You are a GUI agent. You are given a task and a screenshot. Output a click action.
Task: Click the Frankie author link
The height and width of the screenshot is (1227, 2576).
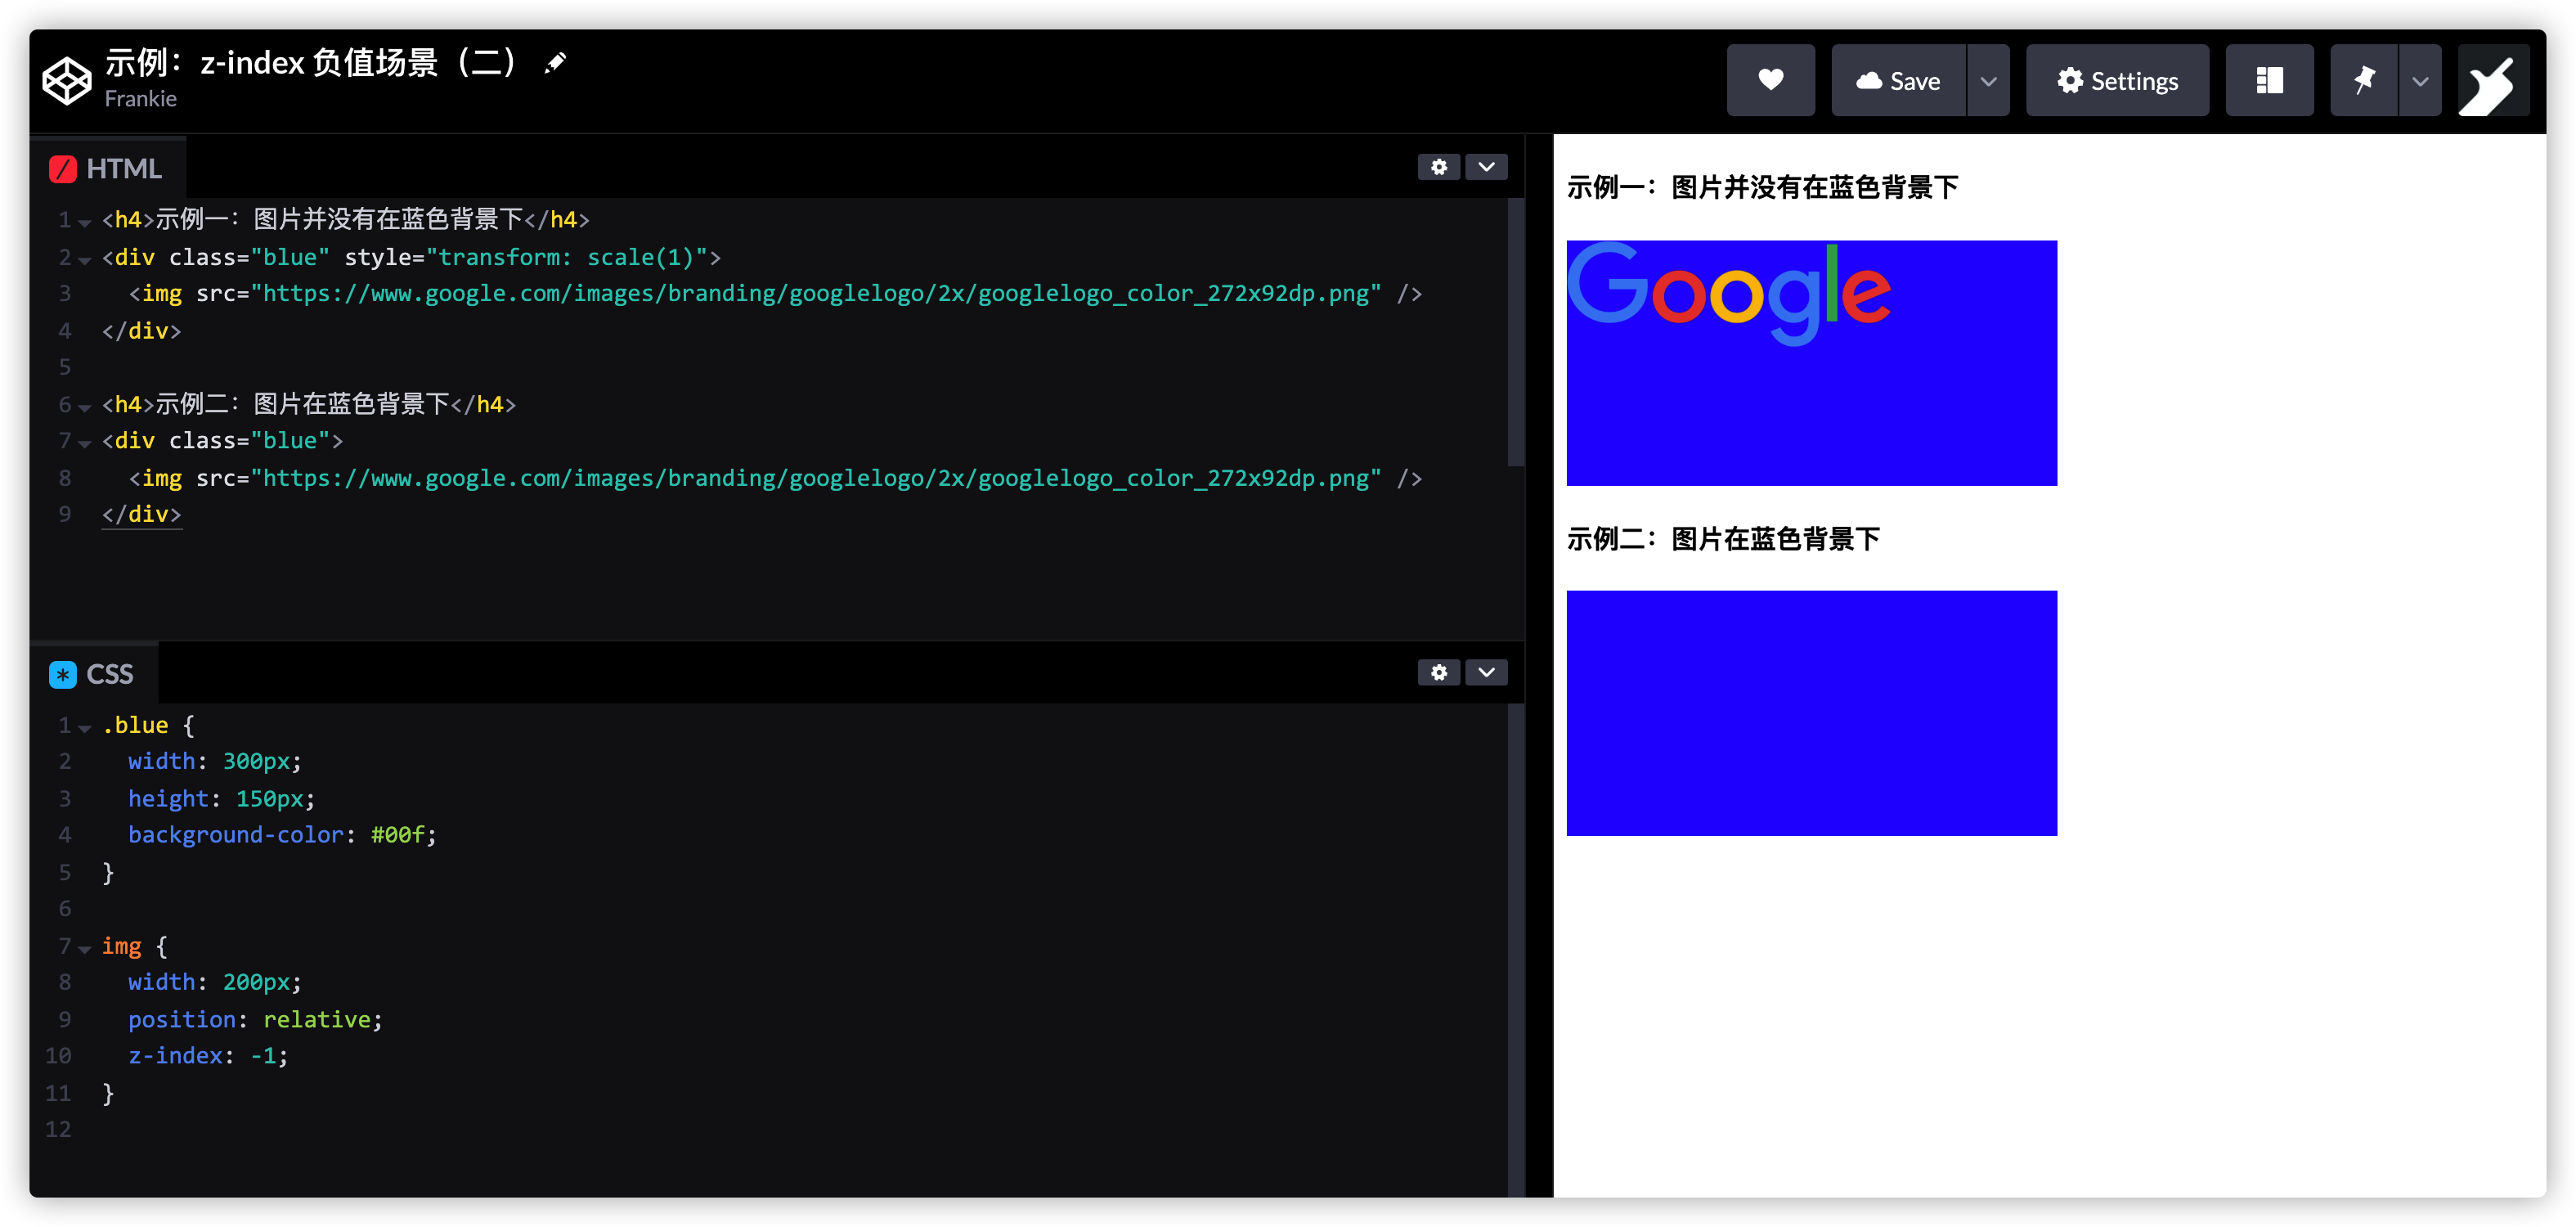point(140,99)
